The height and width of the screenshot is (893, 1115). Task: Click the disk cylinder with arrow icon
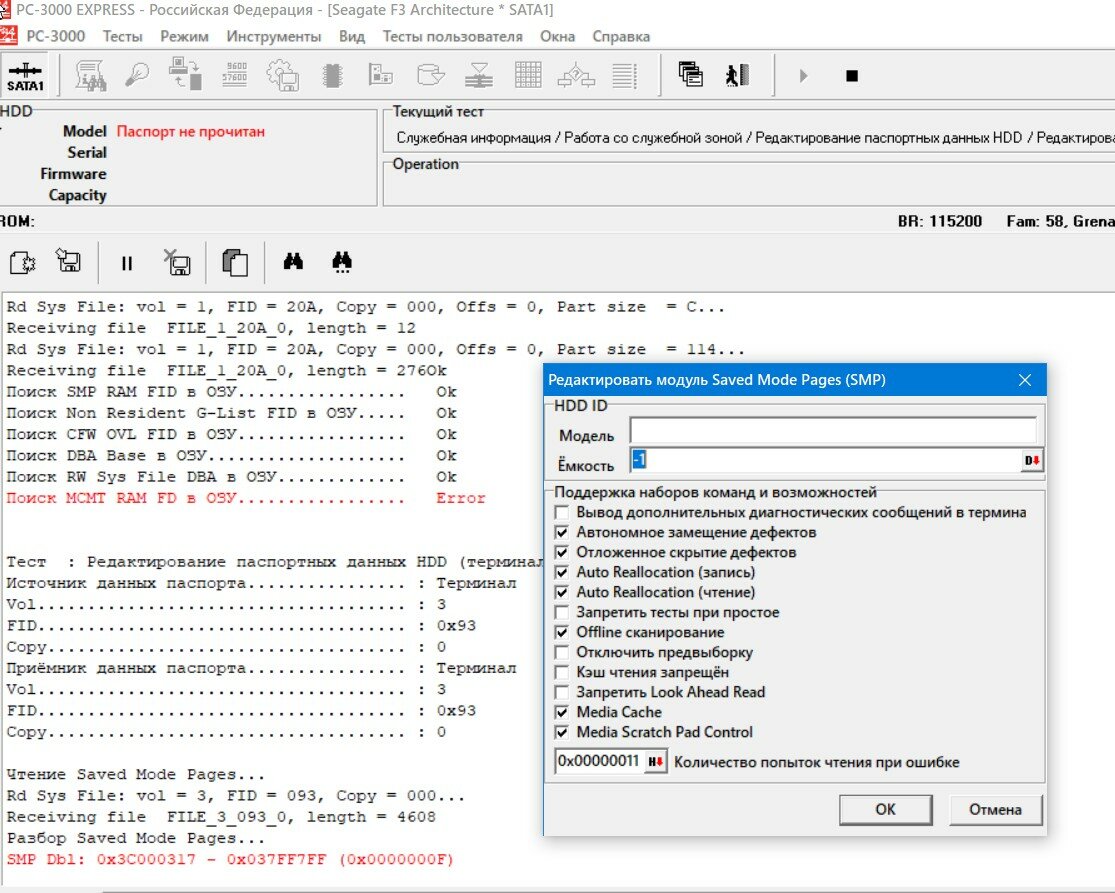(430, 75)
